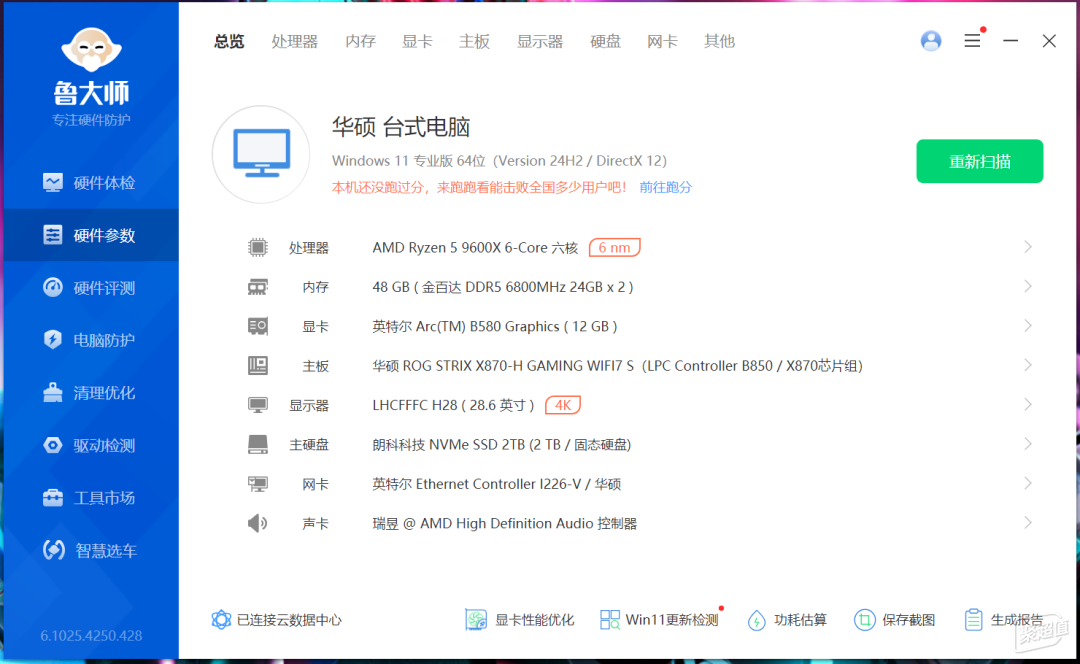1080x664 pixels.
Task: Switch to the 总览 overview tab
Action: tap(229, 41)
